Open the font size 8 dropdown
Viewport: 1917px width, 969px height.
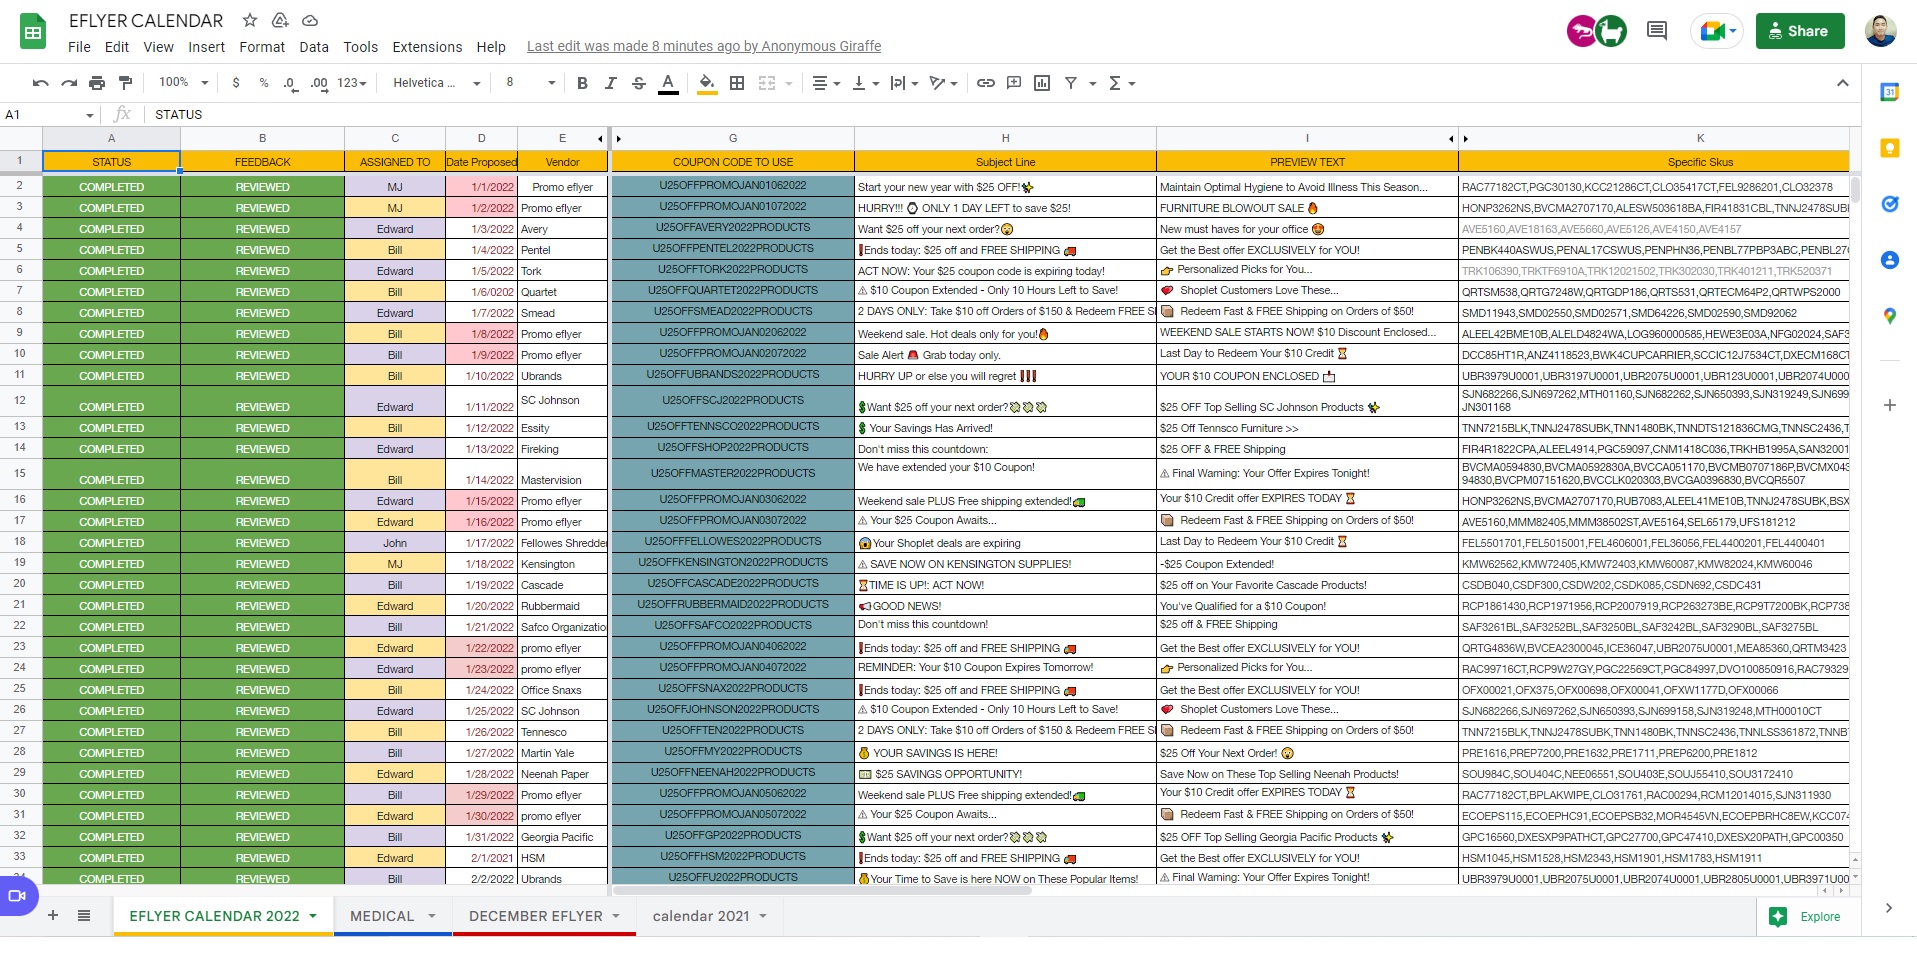[530, 83]
